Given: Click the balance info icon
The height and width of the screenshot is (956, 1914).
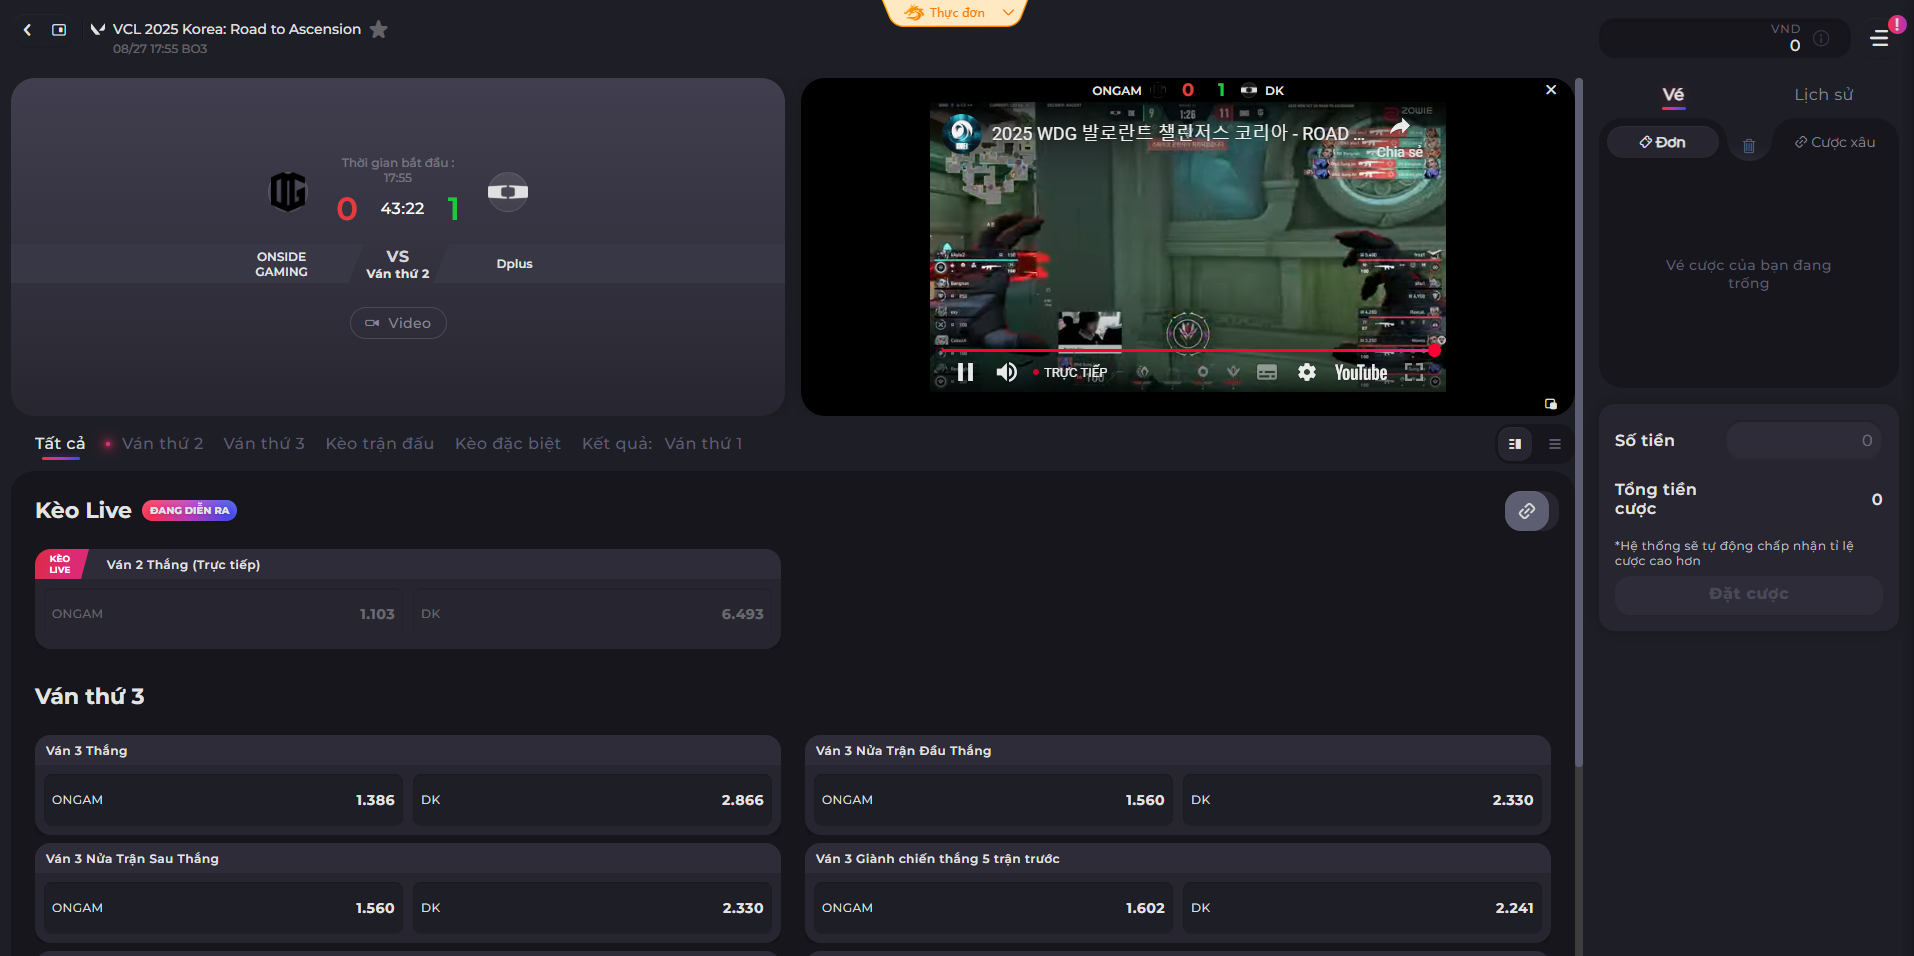Looking at the screenshot, I should coord(1821,39).
